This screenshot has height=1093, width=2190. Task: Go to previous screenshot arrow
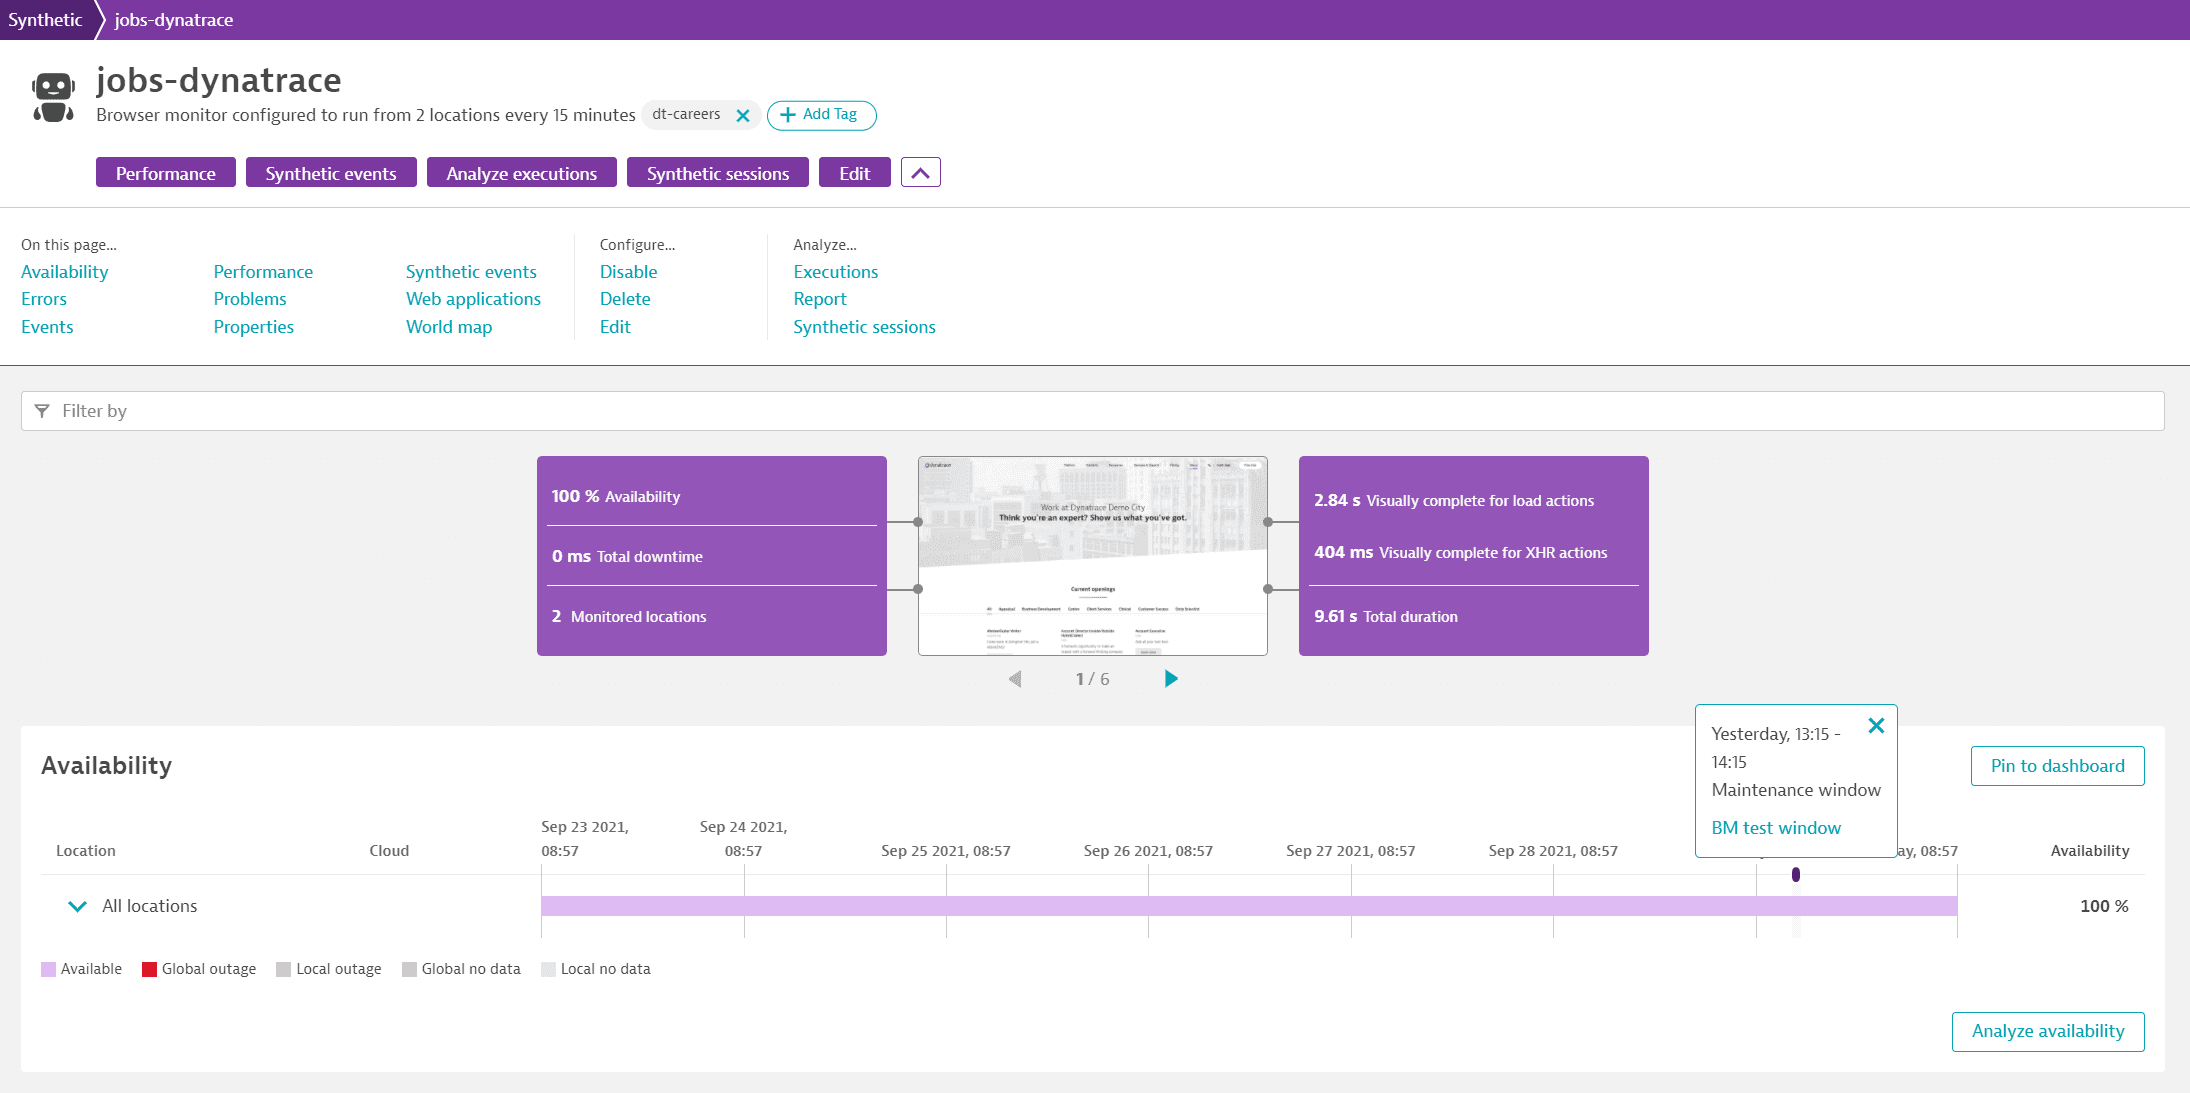[x=1015, y=679]
